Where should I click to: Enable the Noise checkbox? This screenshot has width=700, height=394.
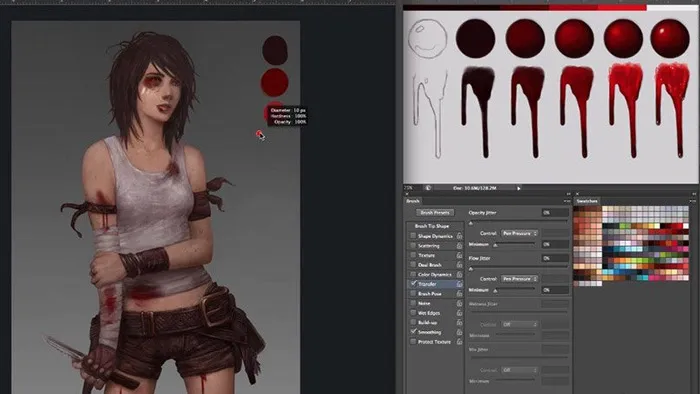pyautogui.click(x=413, y=303)
